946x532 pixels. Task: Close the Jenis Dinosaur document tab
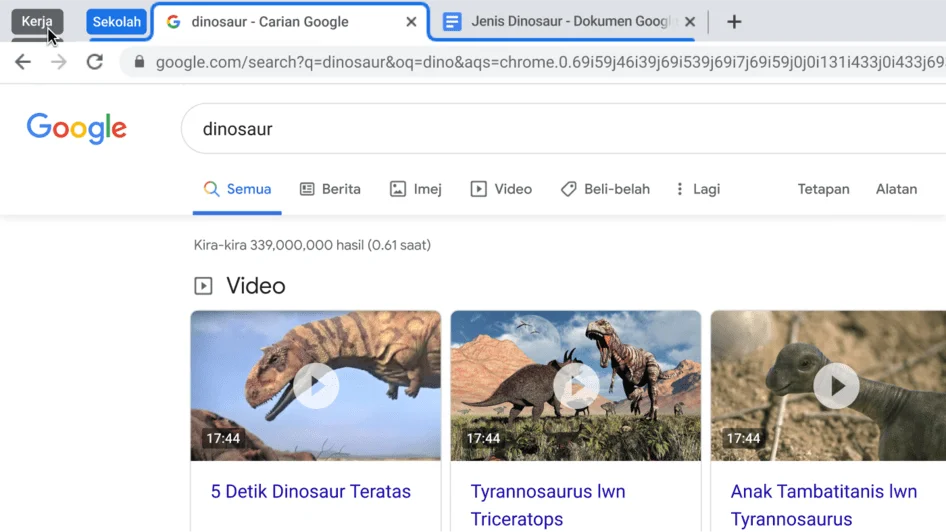tap(690, 22)
